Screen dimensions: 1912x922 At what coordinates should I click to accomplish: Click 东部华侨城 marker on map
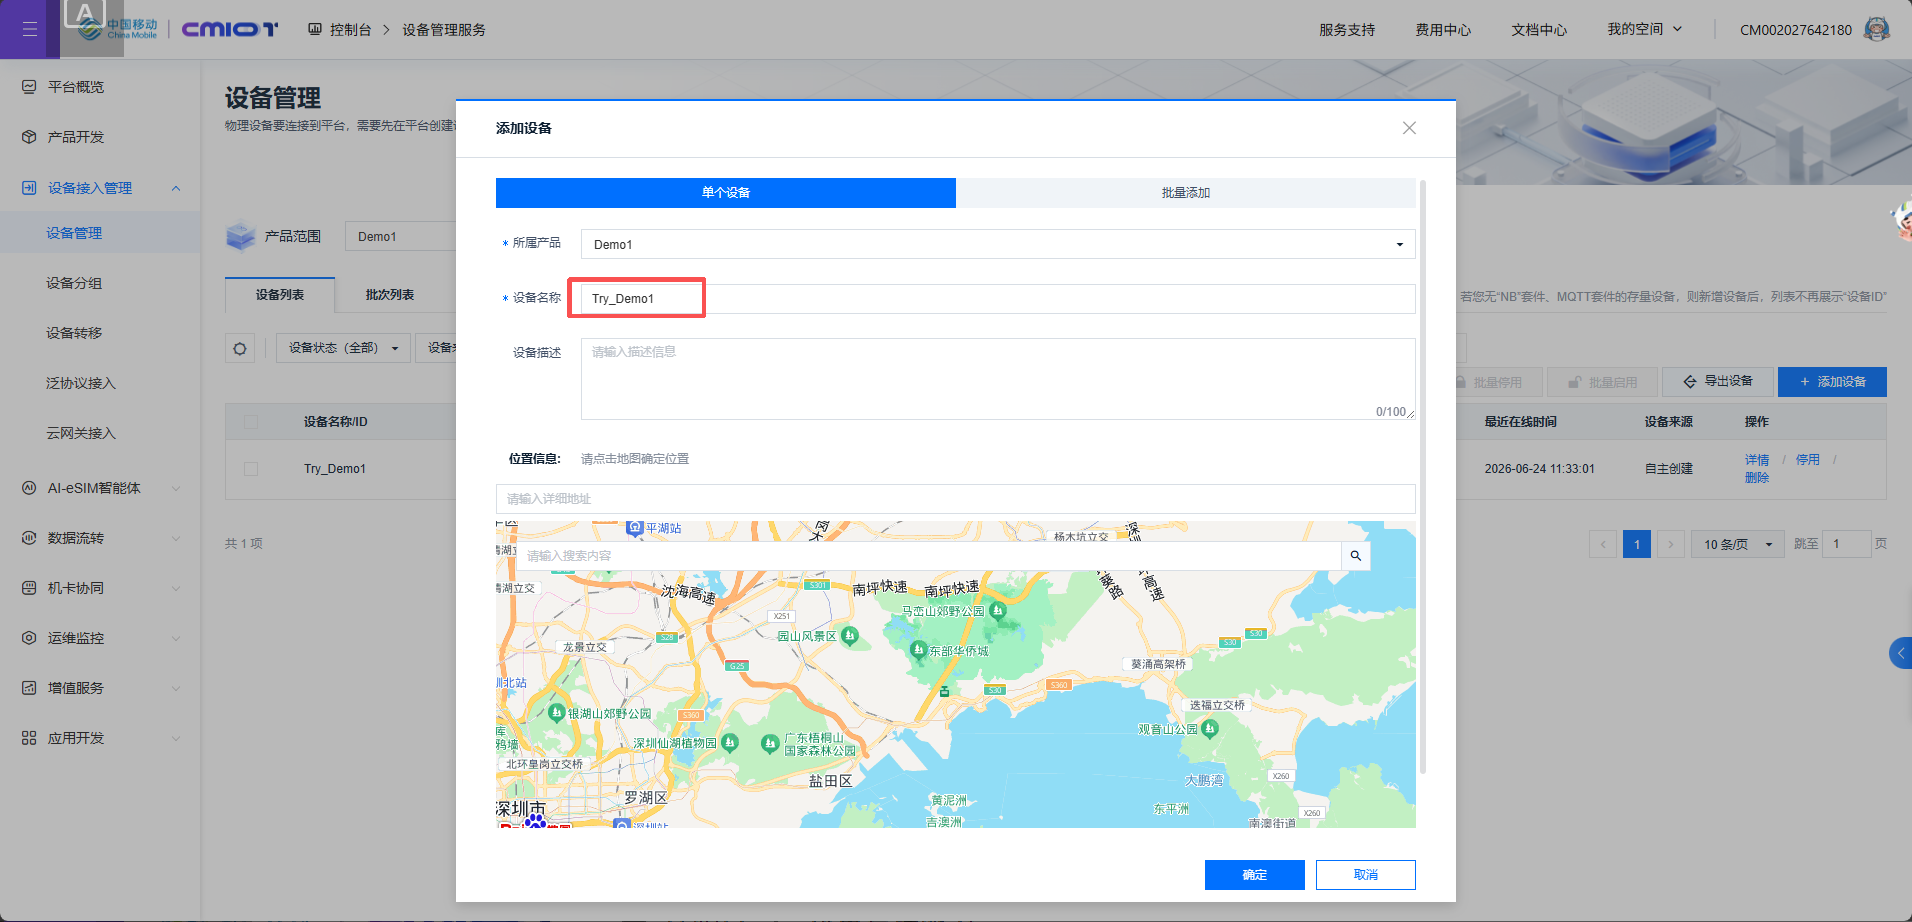pos(918,650)
